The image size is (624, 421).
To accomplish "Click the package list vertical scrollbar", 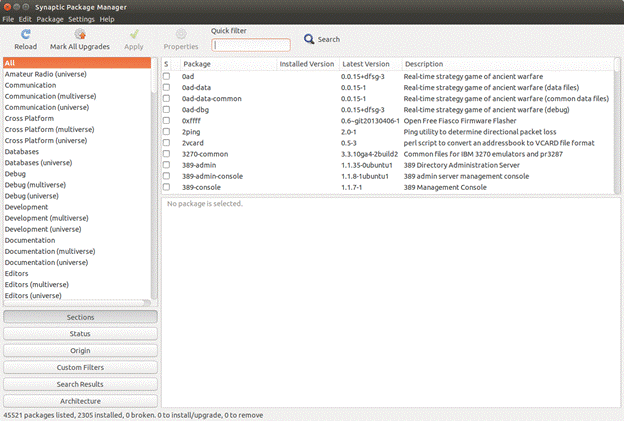I will pos(617,126).
